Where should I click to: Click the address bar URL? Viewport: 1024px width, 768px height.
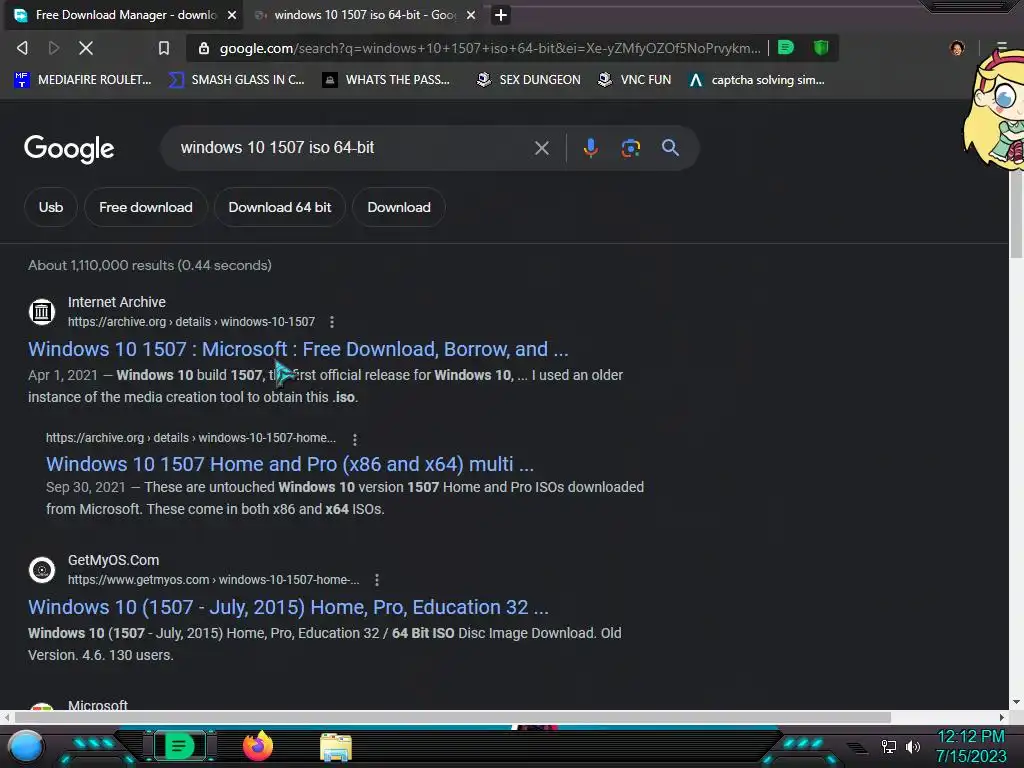tap(490, 48)
